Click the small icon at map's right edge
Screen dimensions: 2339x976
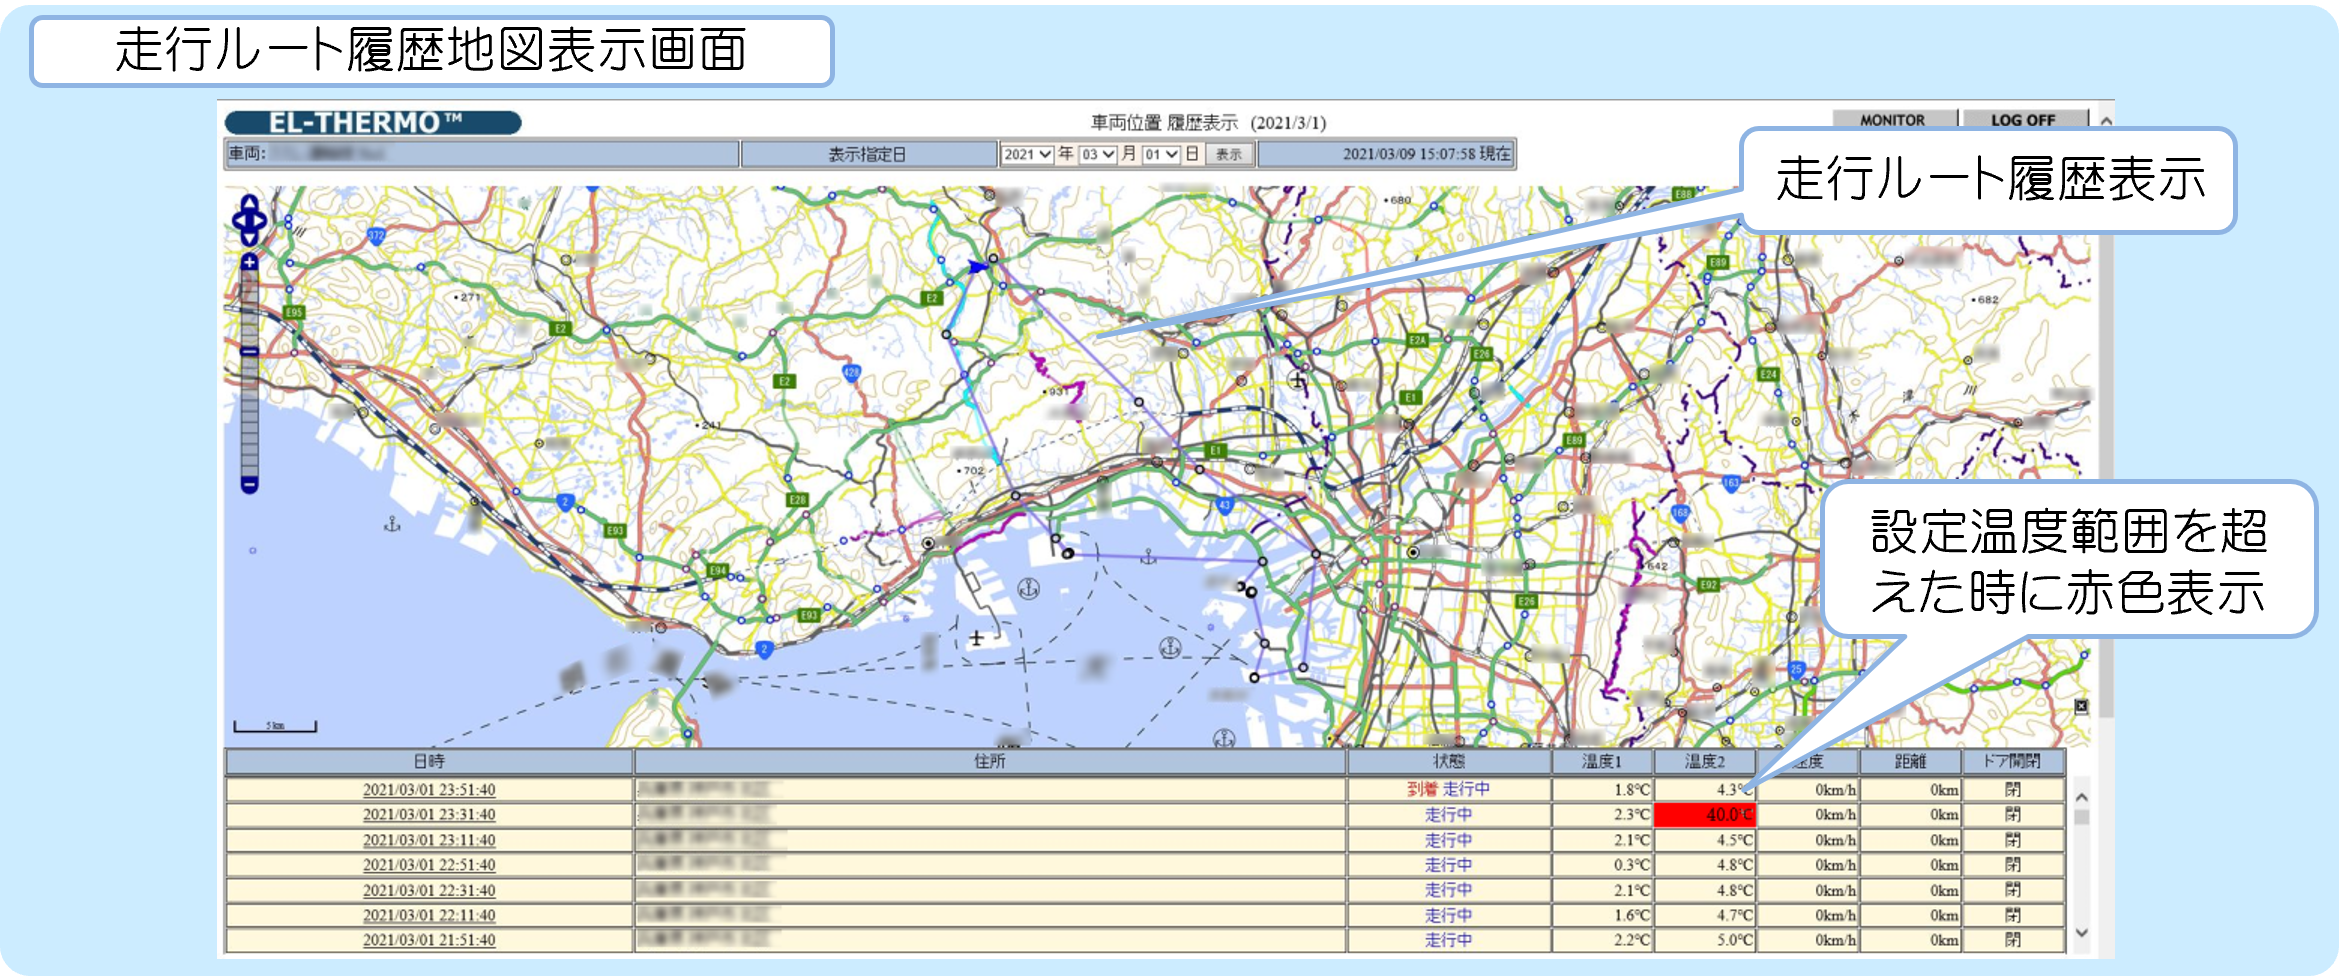[2081, 706]
